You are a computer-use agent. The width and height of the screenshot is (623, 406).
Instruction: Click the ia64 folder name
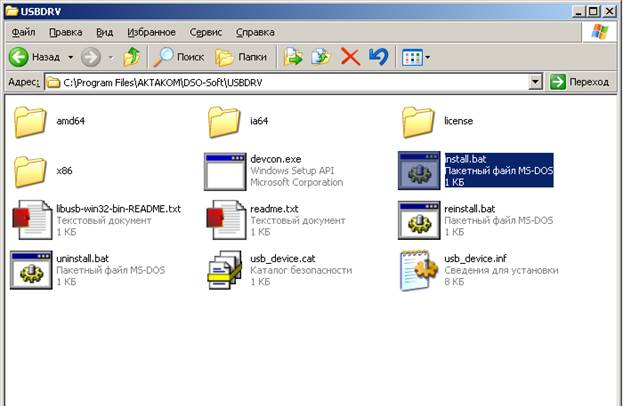(259, 121)
